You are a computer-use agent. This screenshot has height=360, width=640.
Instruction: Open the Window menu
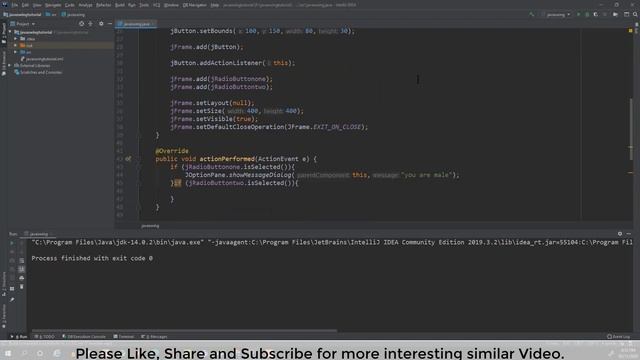click(x=171, y=5)
